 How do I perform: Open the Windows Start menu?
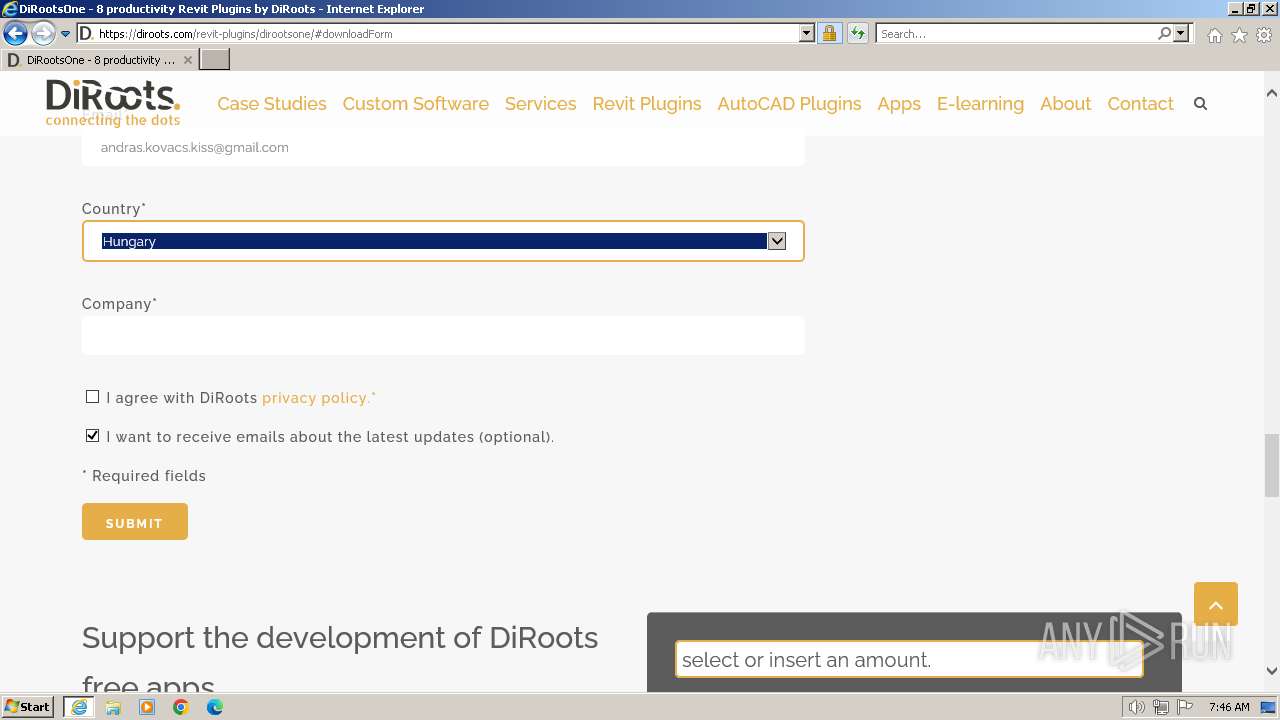tap(28, 707)
